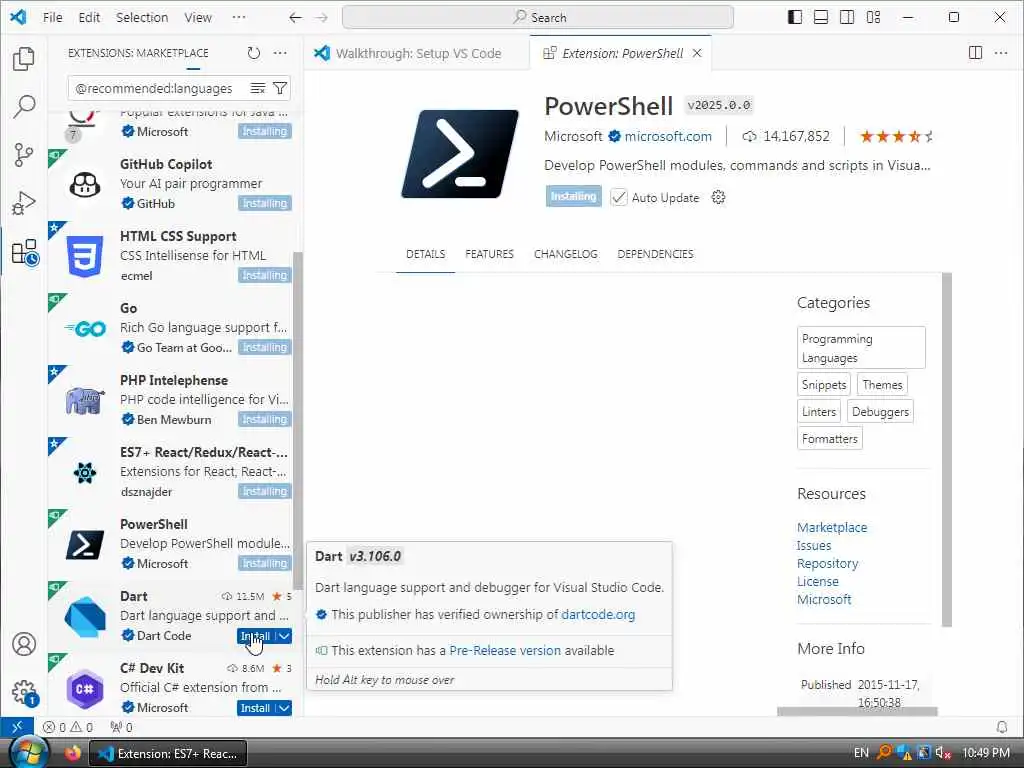The height and width of the screenshot is (768, 1024).
Task: Open the Issues resource link
Action: [814, 545]
